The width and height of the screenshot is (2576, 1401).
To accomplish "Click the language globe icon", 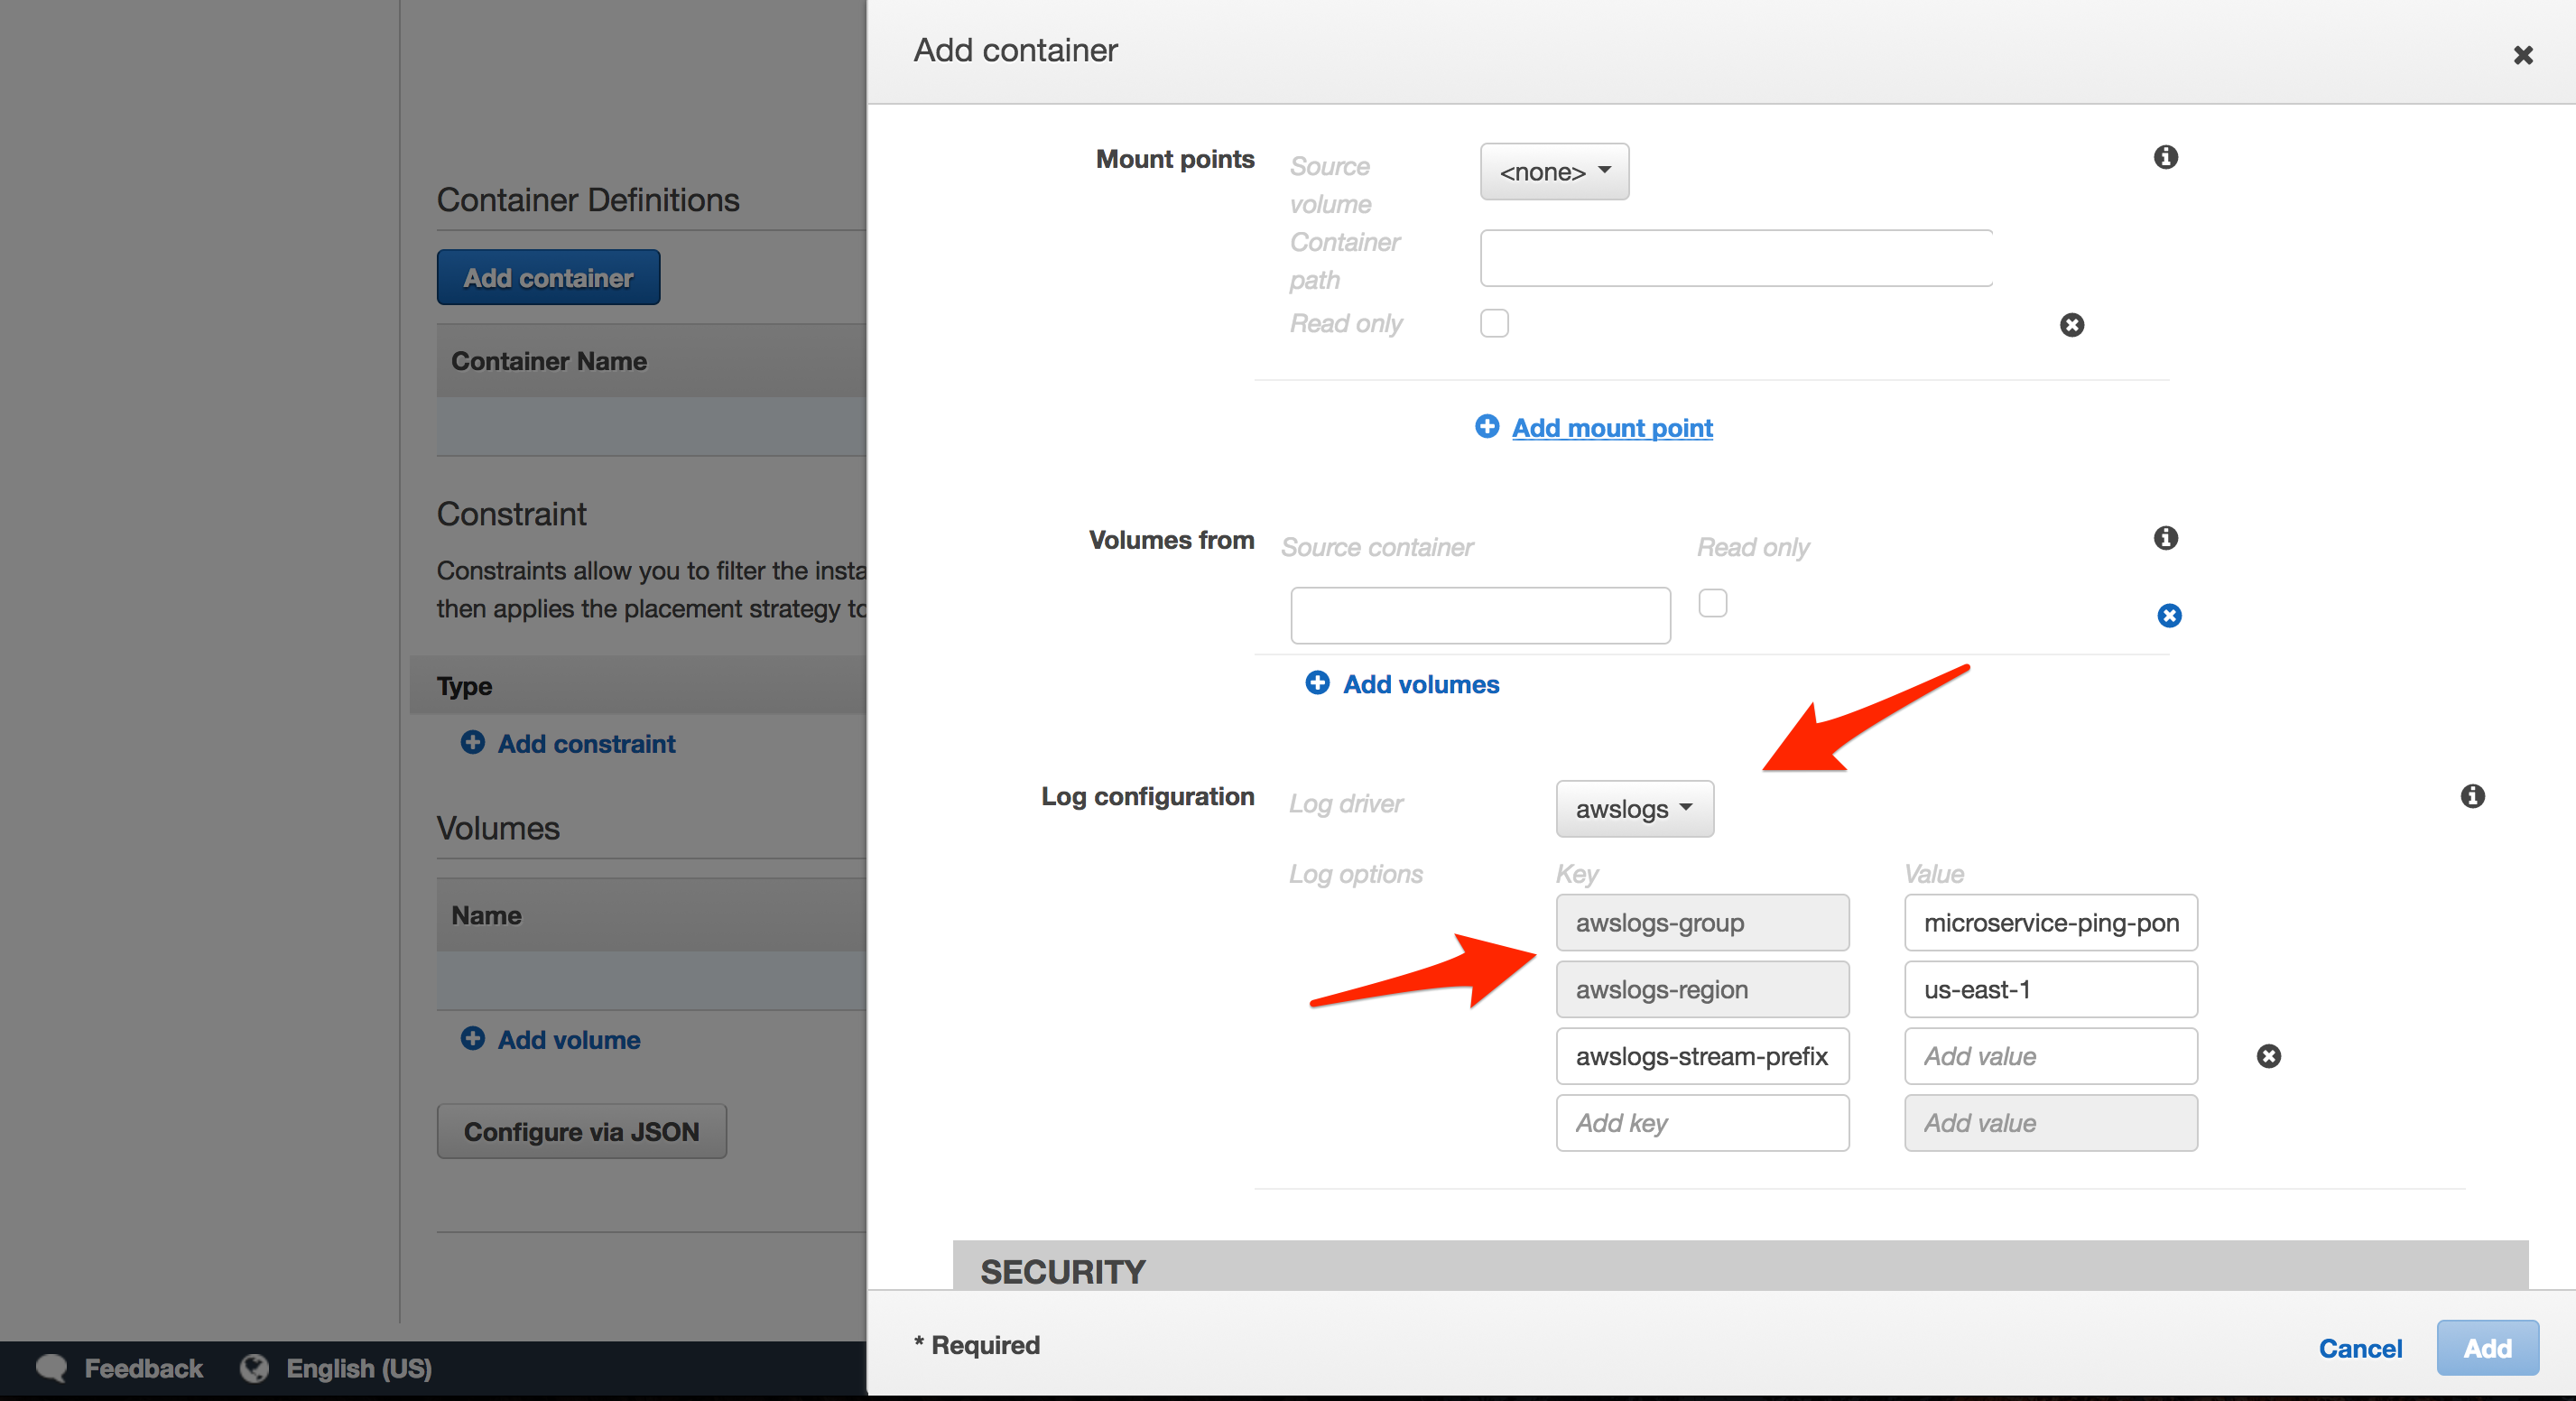I will 254,1368.
